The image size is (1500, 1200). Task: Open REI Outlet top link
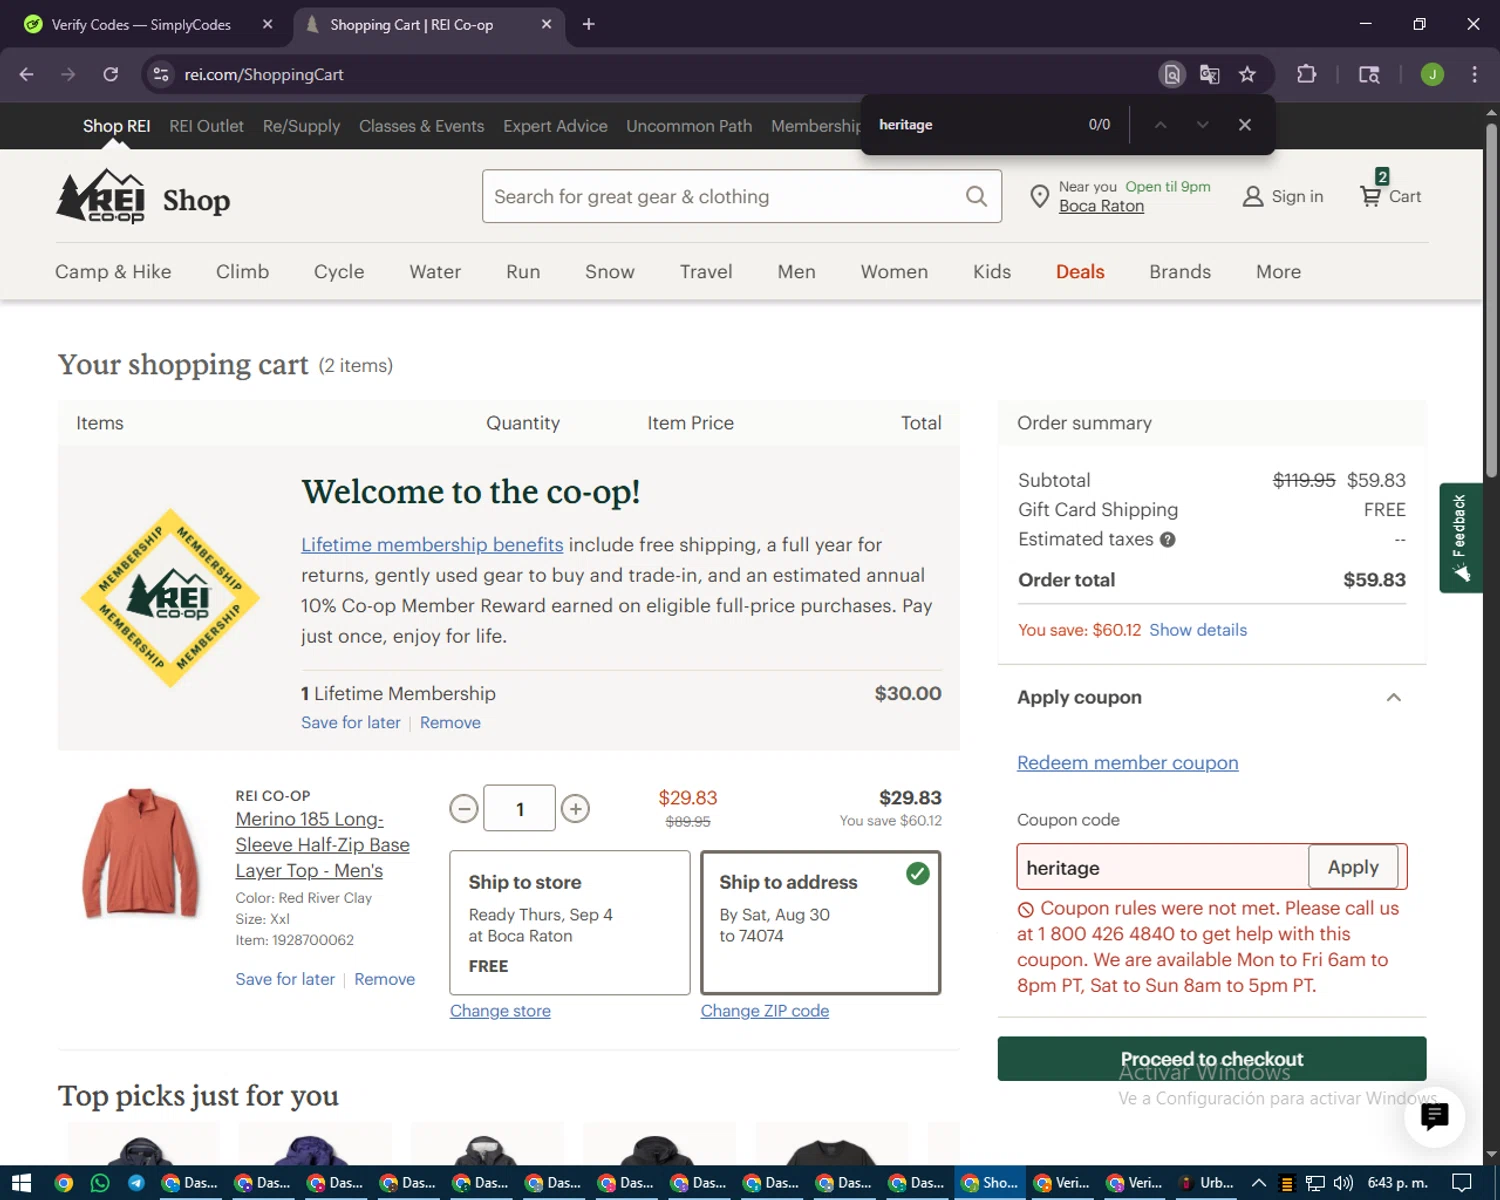(x=206, y=126)
